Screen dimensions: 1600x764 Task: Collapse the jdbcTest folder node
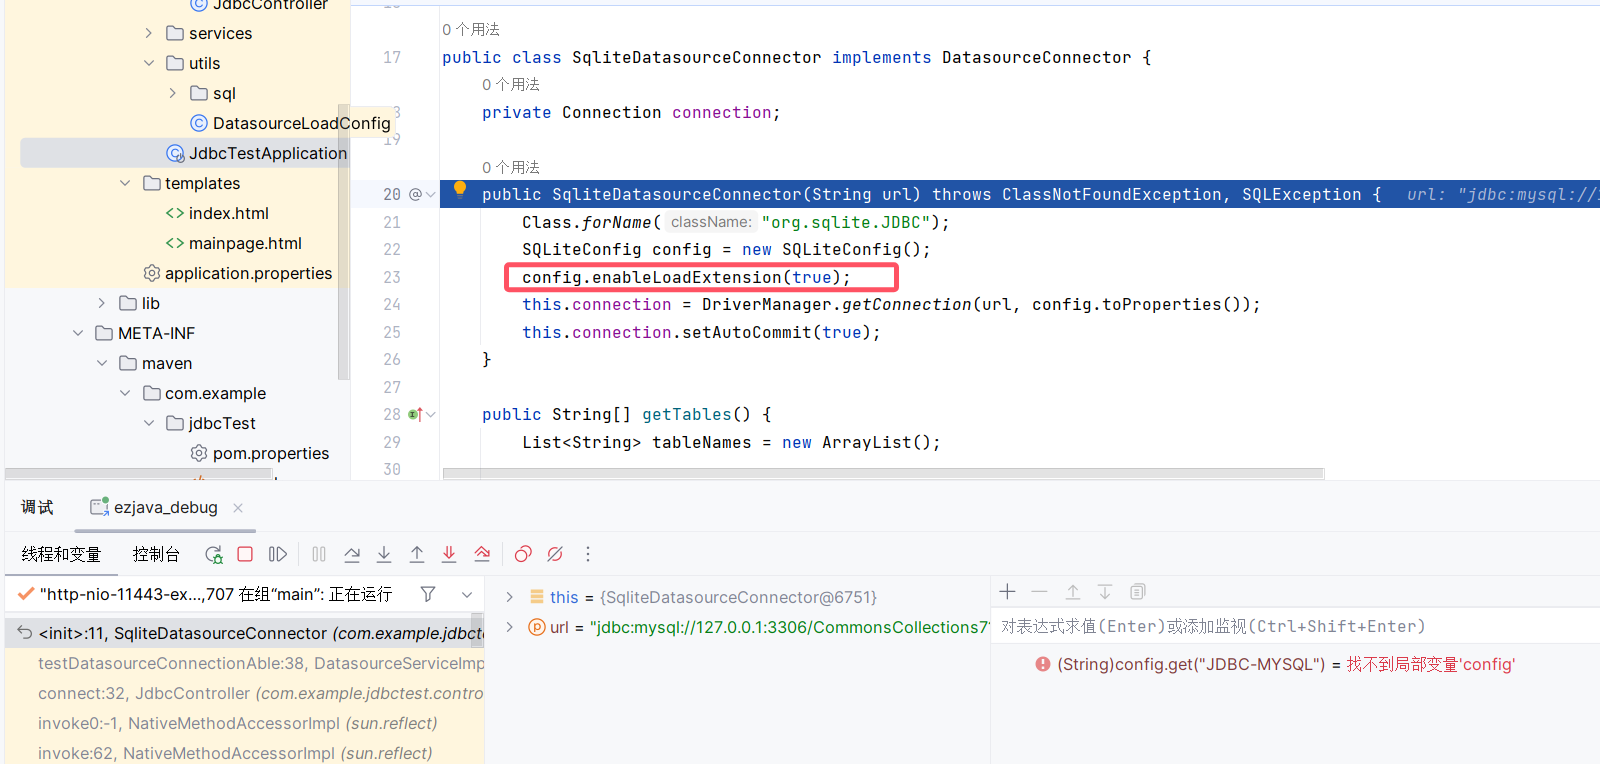click(149, 423)
